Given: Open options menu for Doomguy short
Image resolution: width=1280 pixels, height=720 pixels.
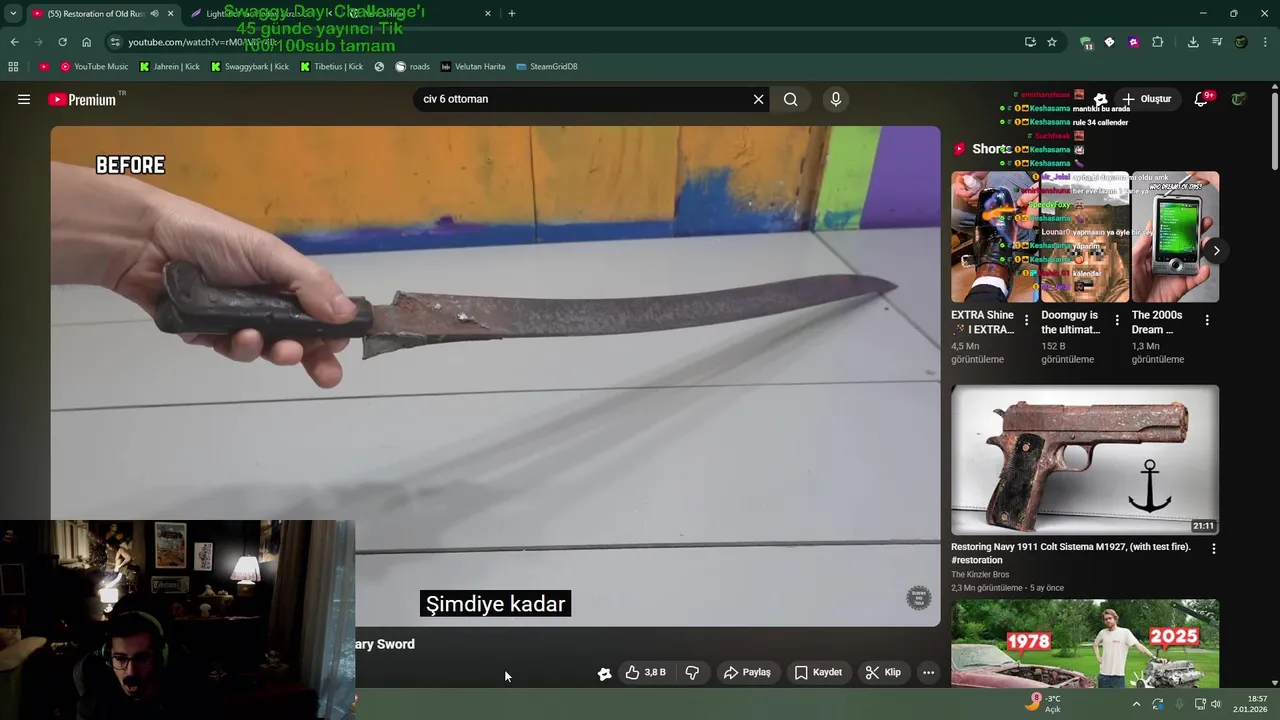Looking at the screenshot, I should (x=1117, y=321).
